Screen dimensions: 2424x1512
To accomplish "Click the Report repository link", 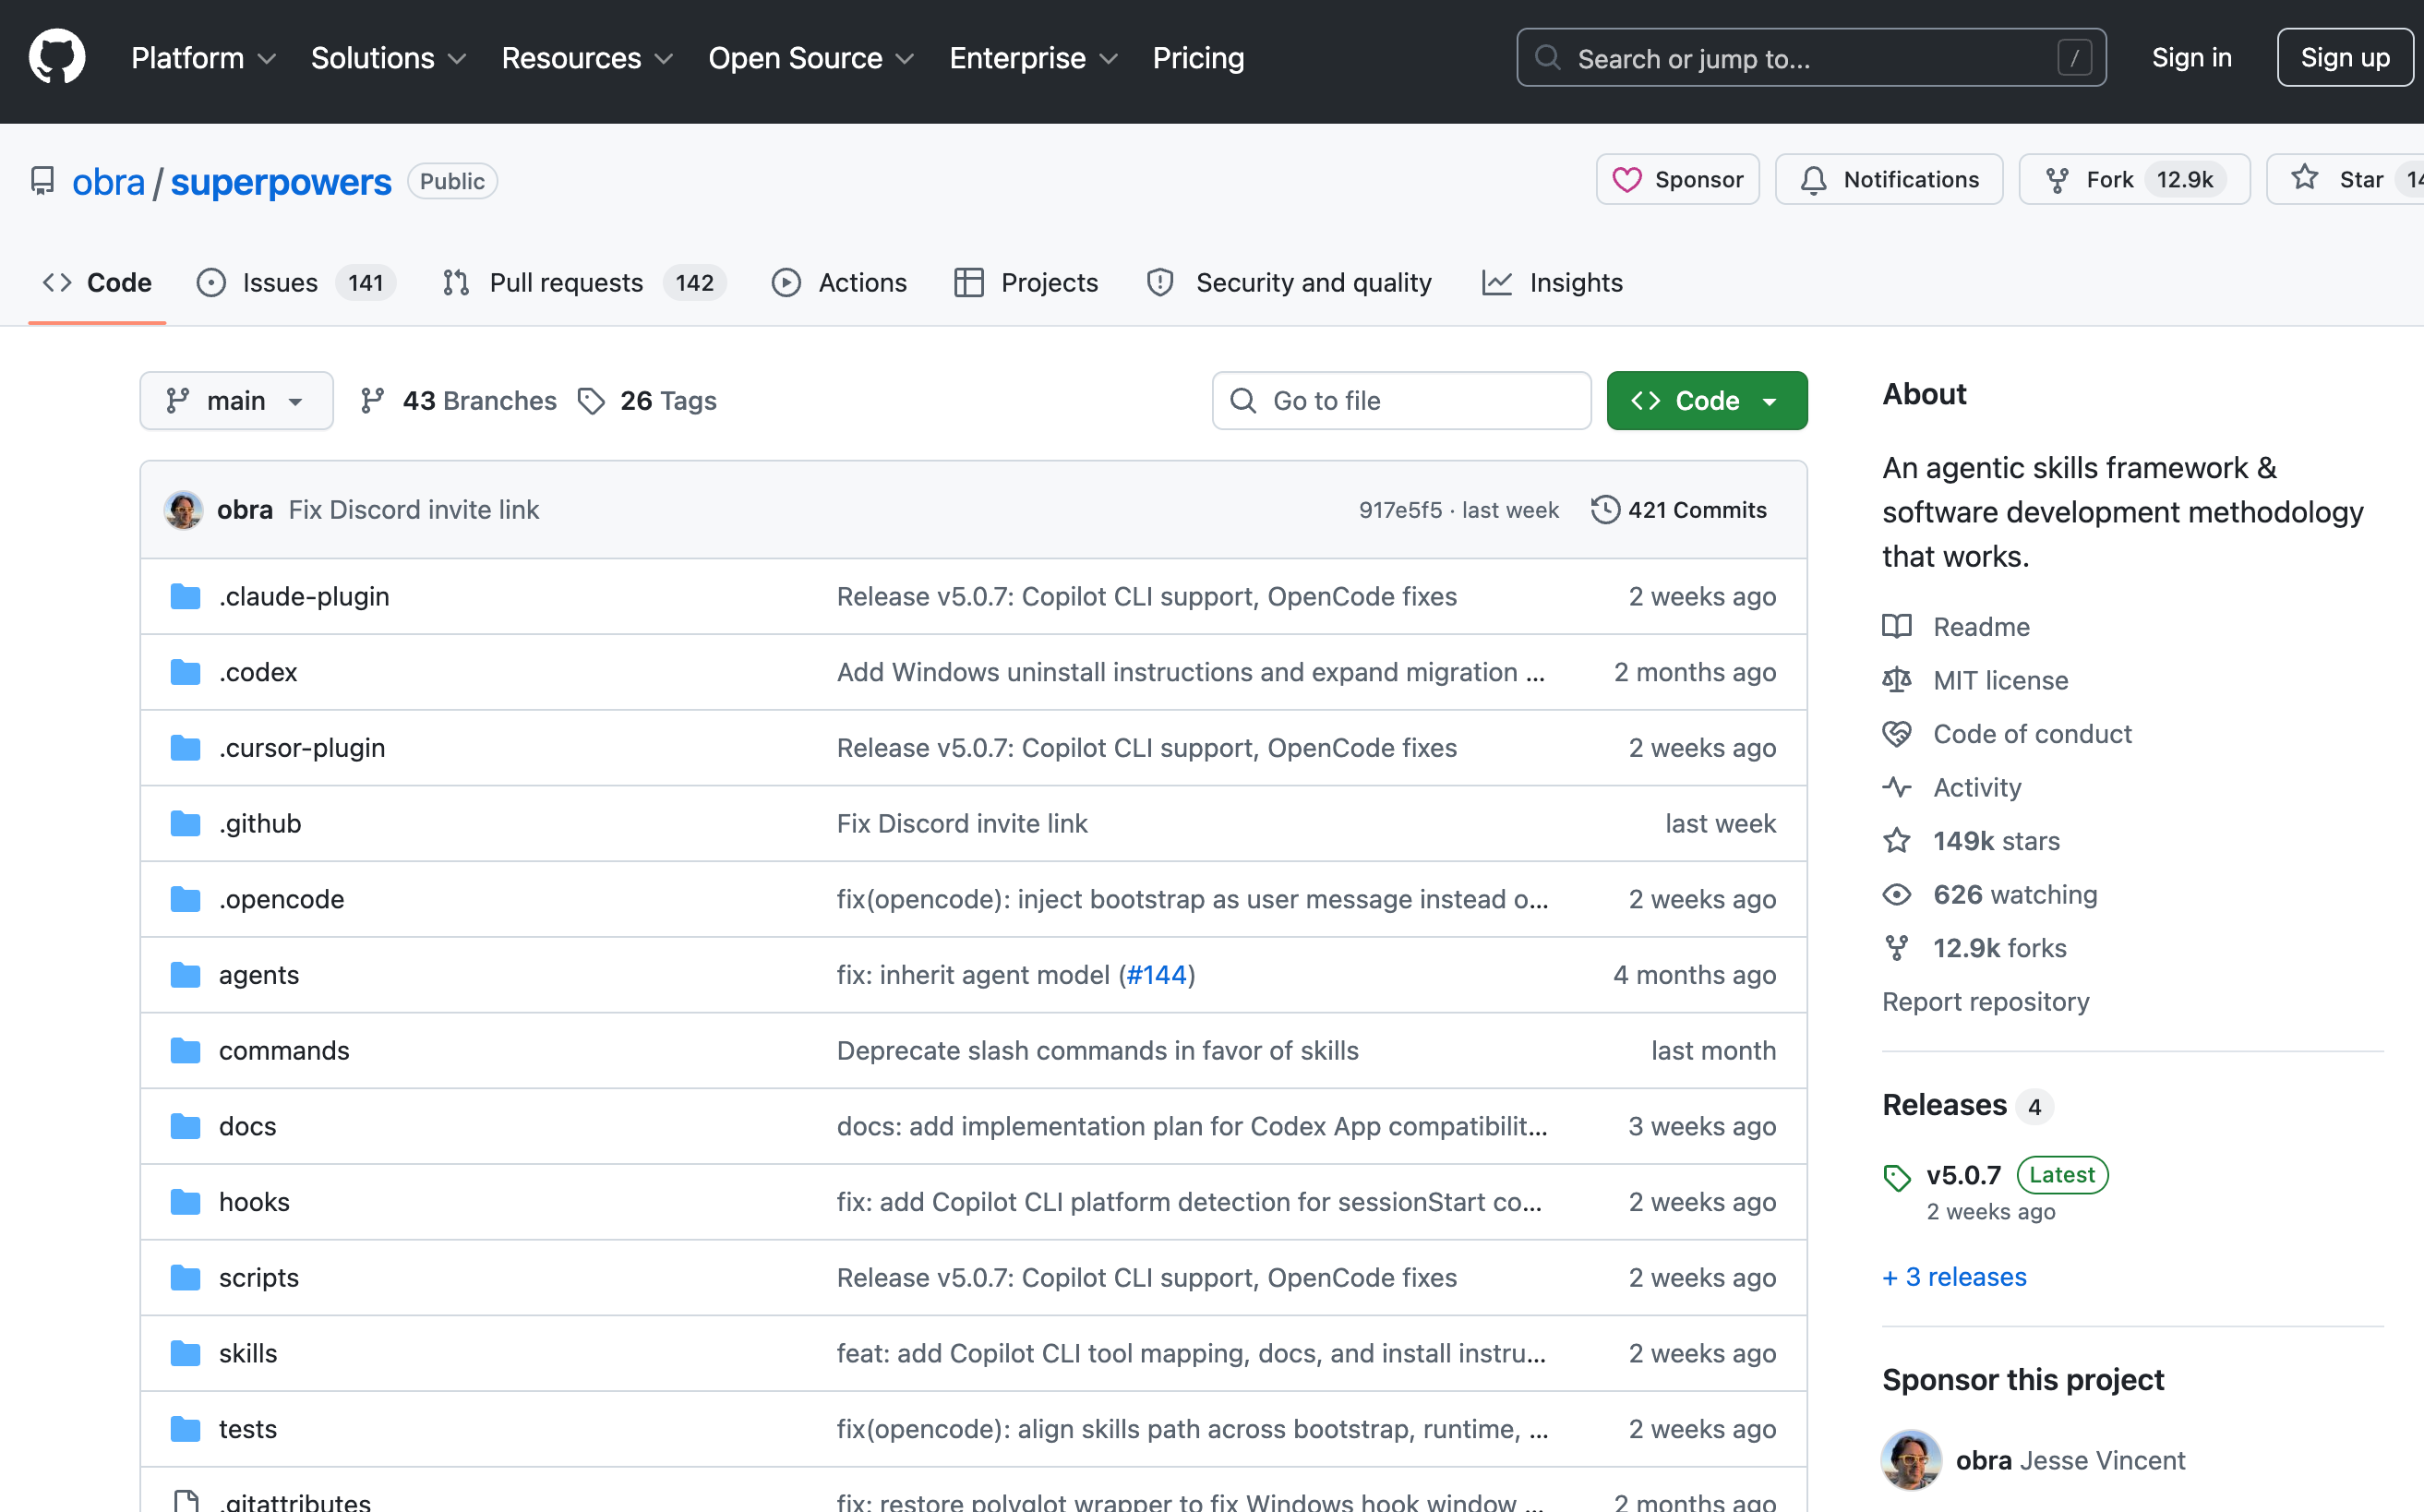I will (x=1985, y=1002).
